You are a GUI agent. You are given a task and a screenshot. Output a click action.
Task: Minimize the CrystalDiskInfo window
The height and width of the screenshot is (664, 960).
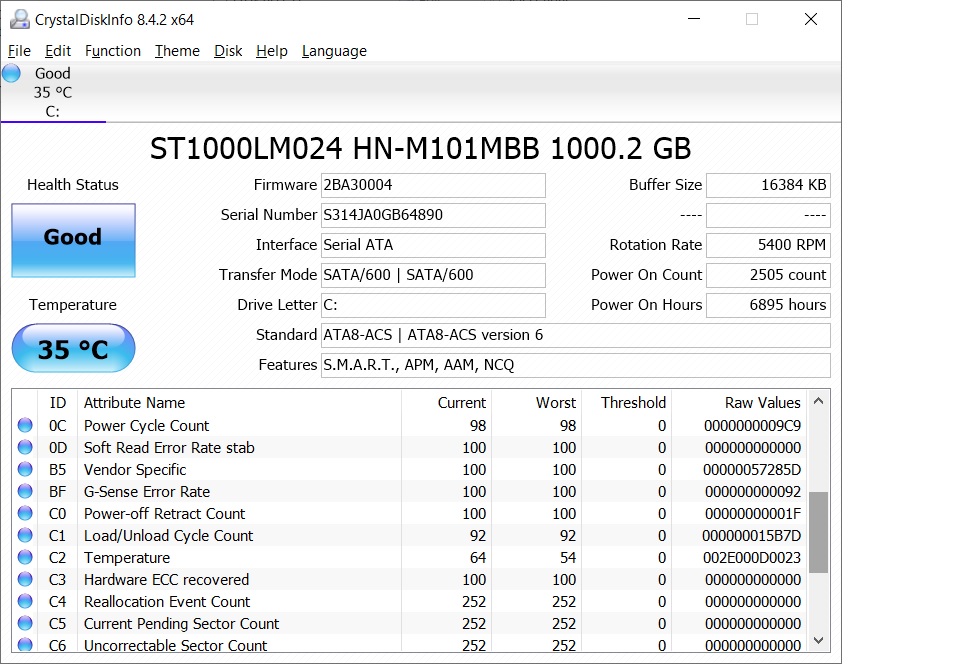(694, 19)
